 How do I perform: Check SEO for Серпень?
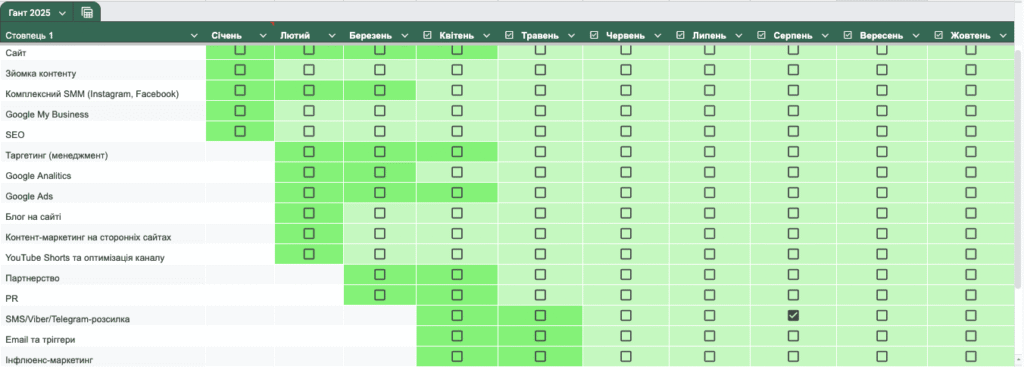tap(793, 131)
